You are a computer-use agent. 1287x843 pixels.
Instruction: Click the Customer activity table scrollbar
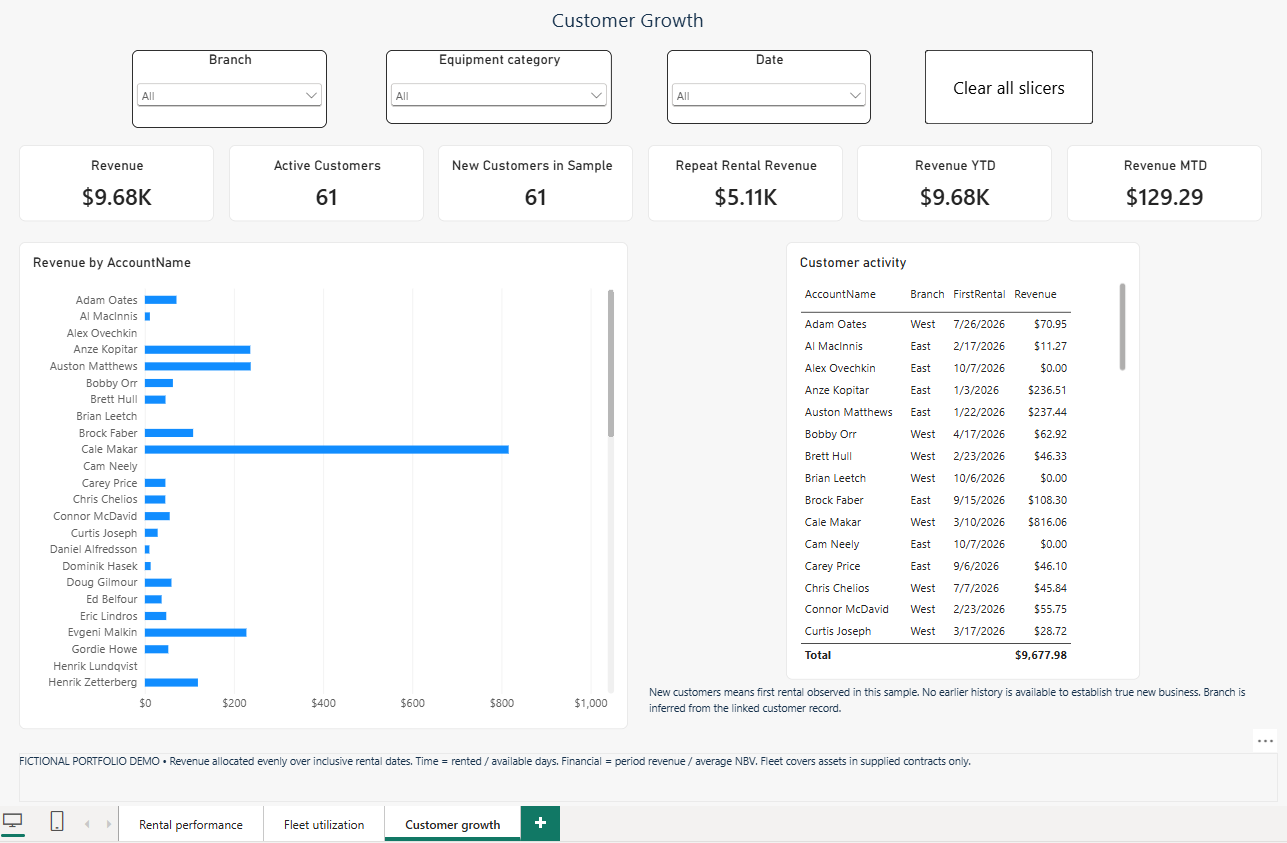[1122, 327]
